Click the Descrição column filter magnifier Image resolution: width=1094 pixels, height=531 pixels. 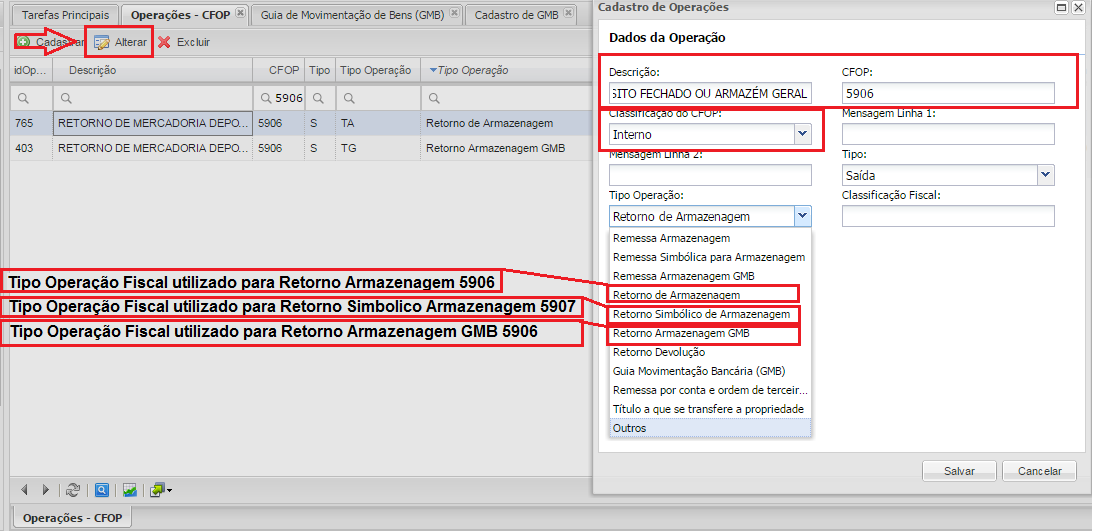coord(67,98)
